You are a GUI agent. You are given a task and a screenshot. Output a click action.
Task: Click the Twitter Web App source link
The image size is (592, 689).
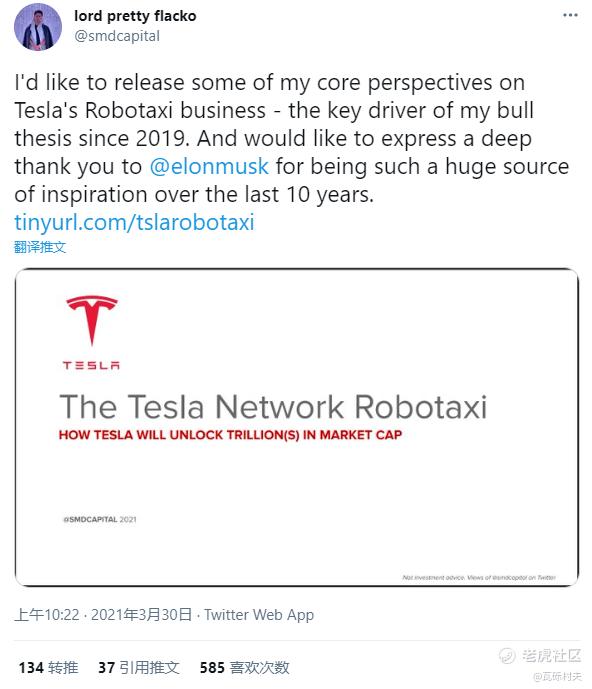click(259, 615)
